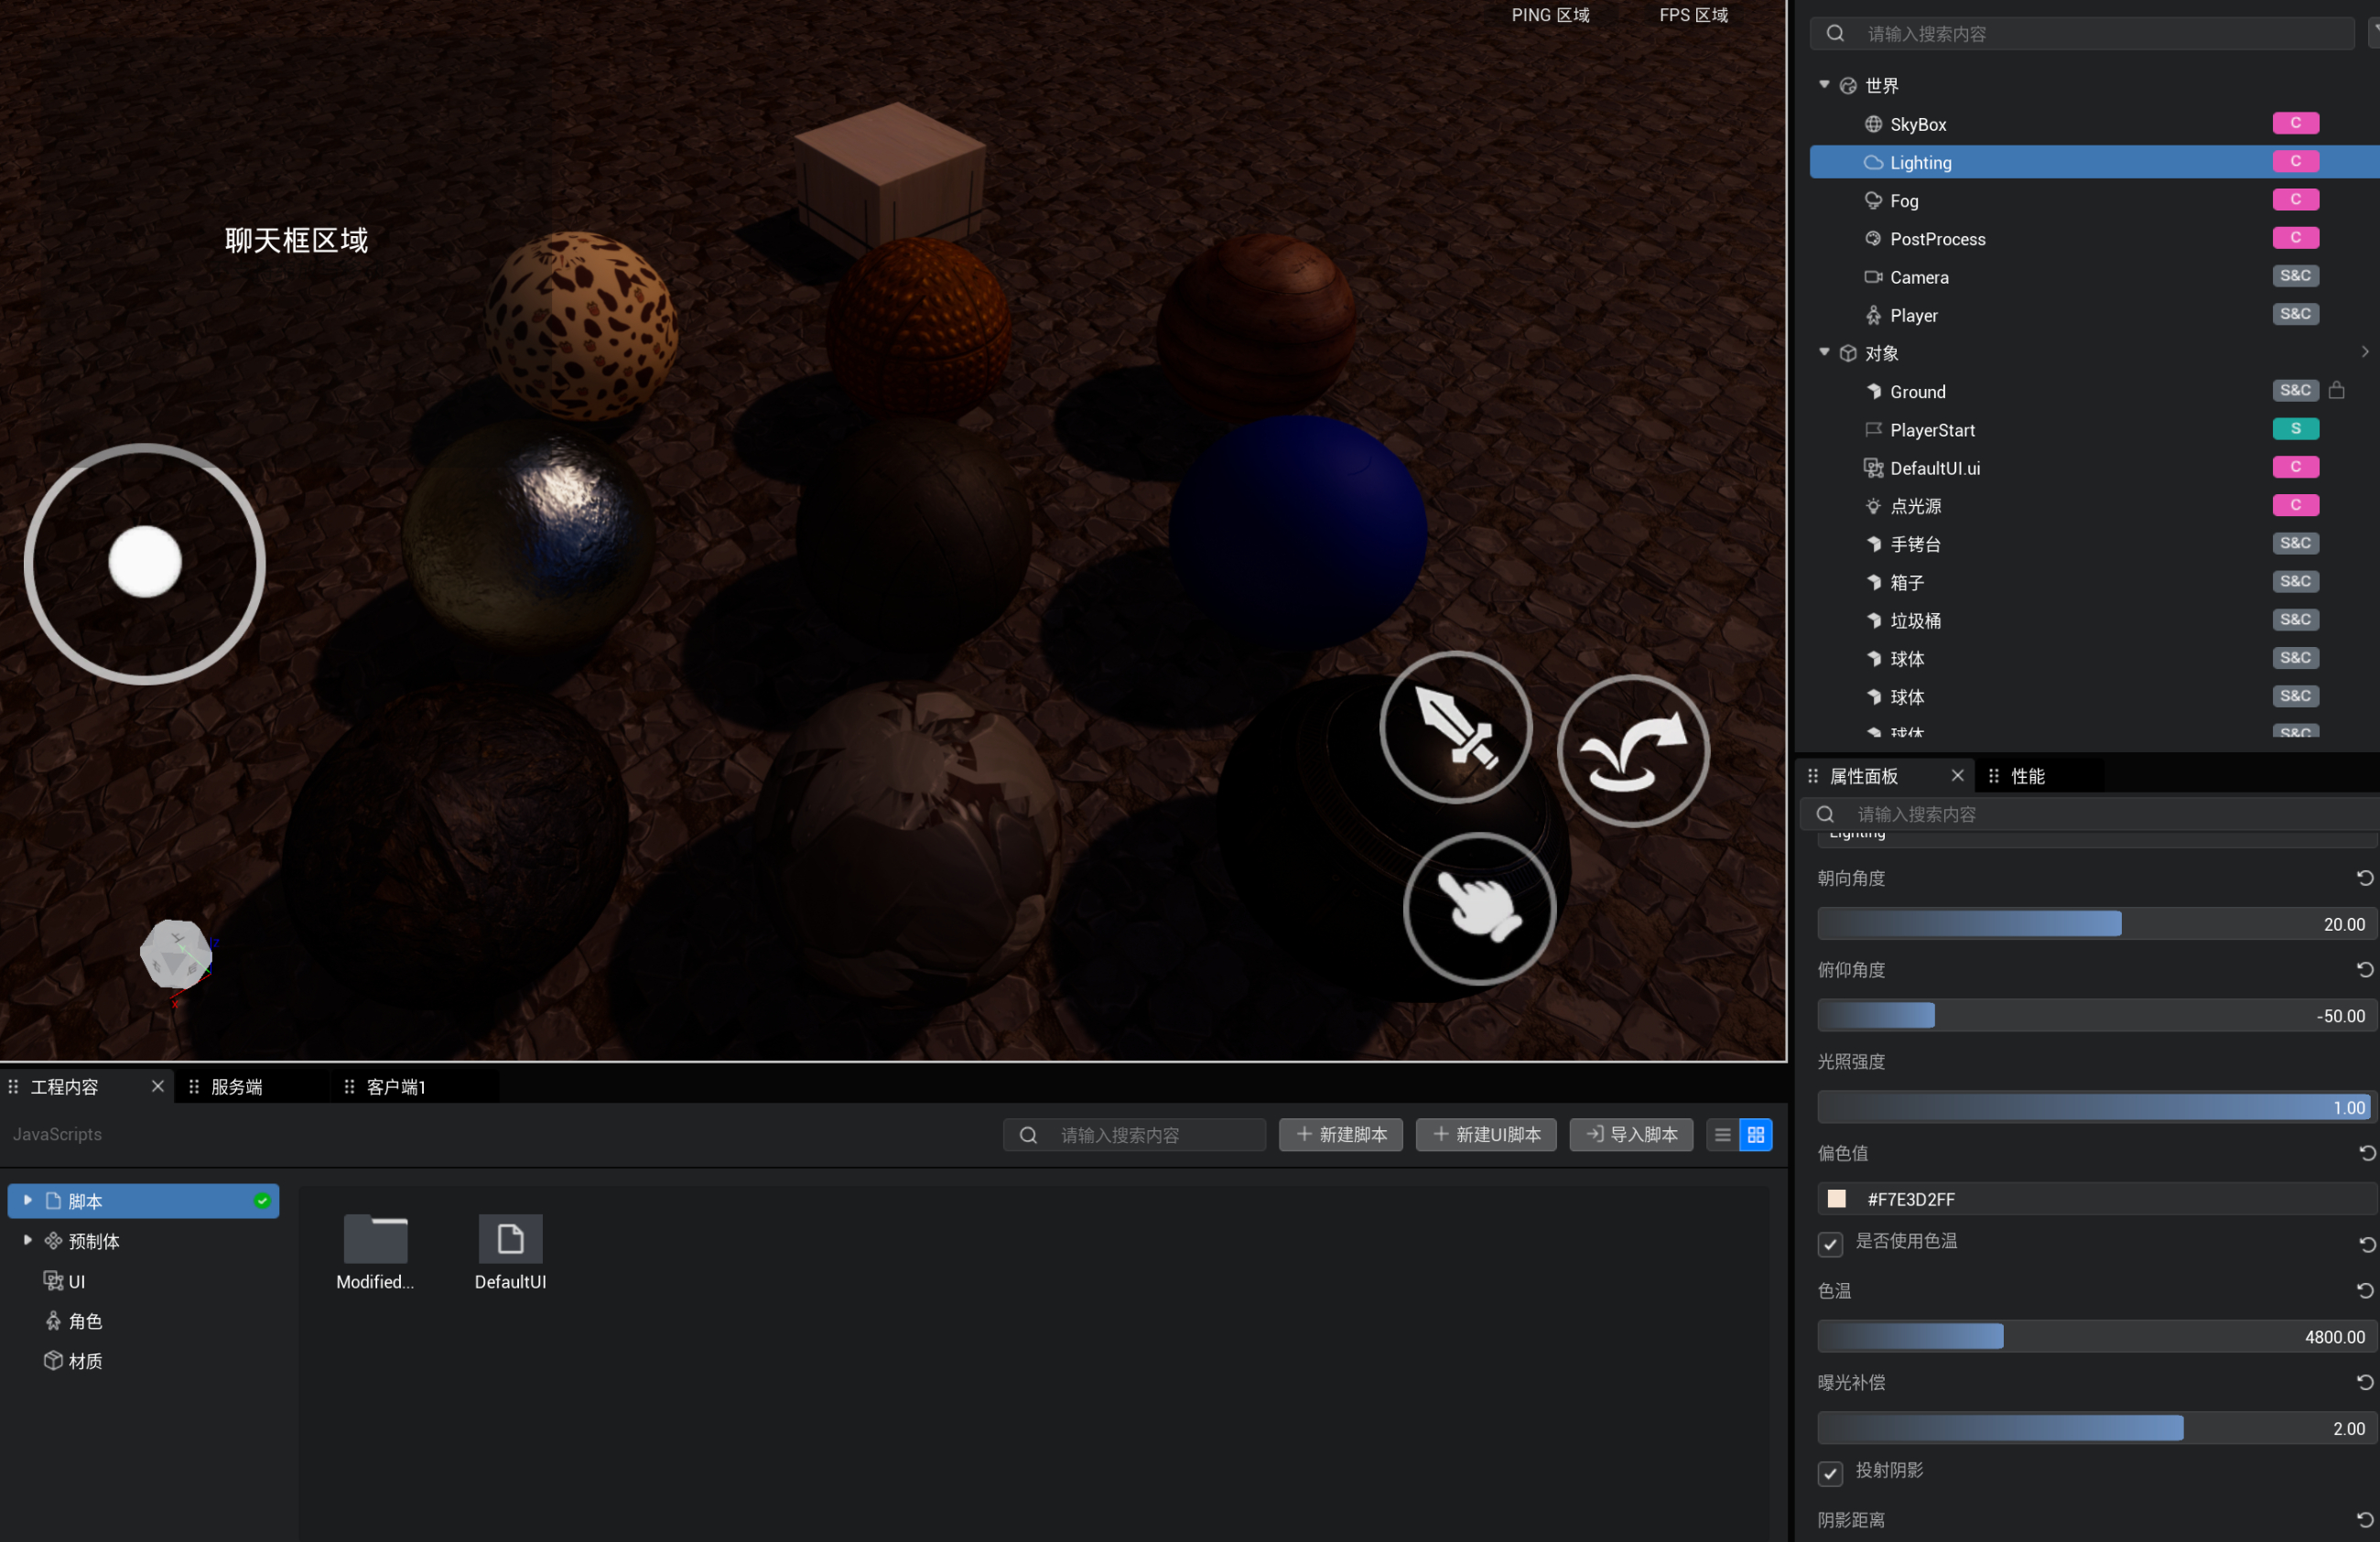
Task: Click the Lighting row C badge
Action: click(2295, 161)
